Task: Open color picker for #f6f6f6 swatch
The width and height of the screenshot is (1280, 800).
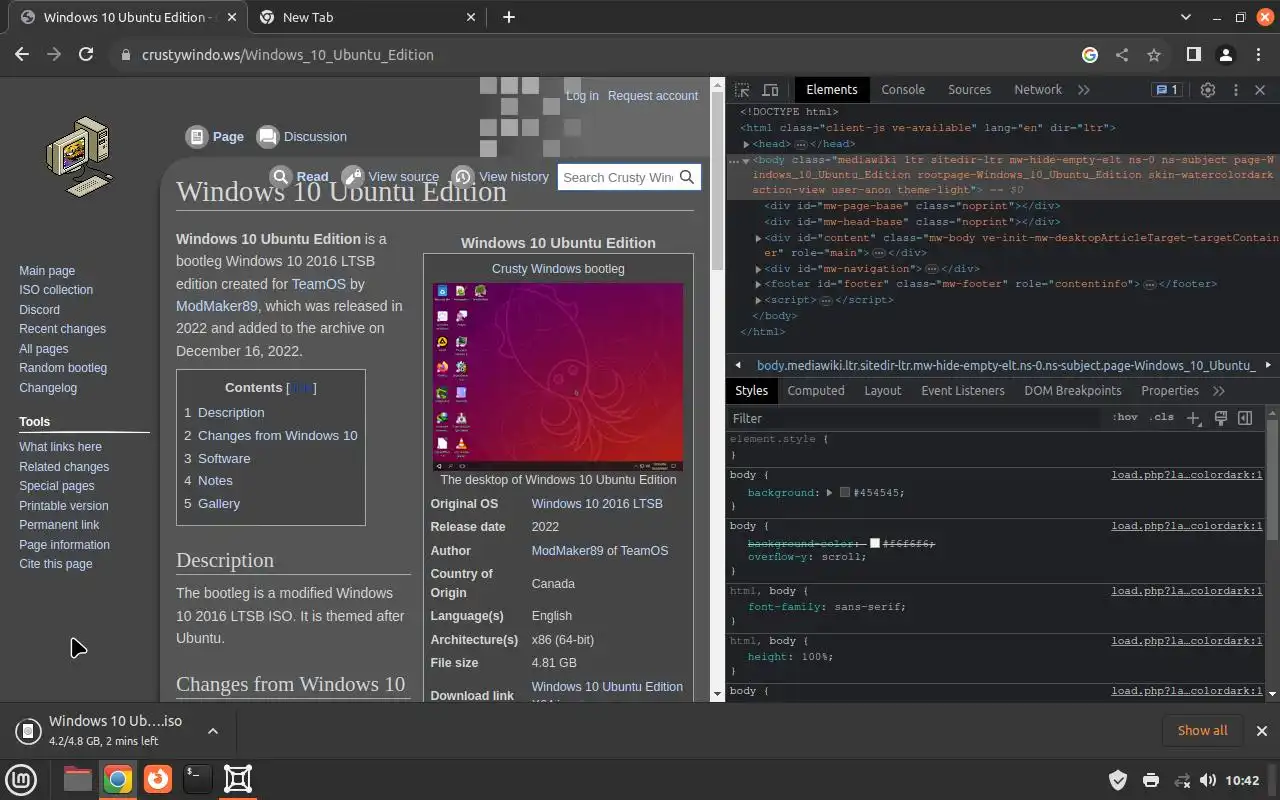Action: [x=875, y=543]
